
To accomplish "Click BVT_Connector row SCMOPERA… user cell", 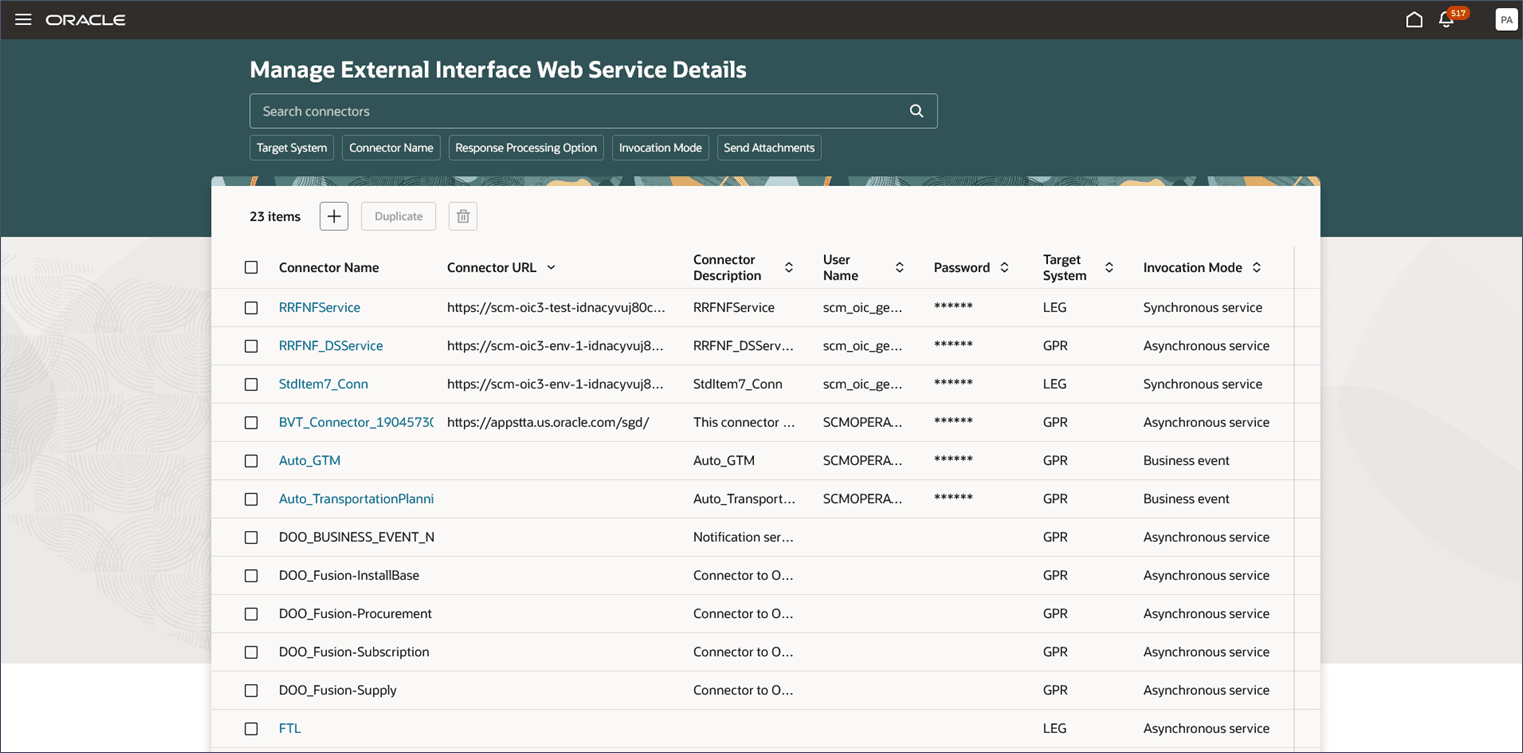I will [x=863, y=422].
